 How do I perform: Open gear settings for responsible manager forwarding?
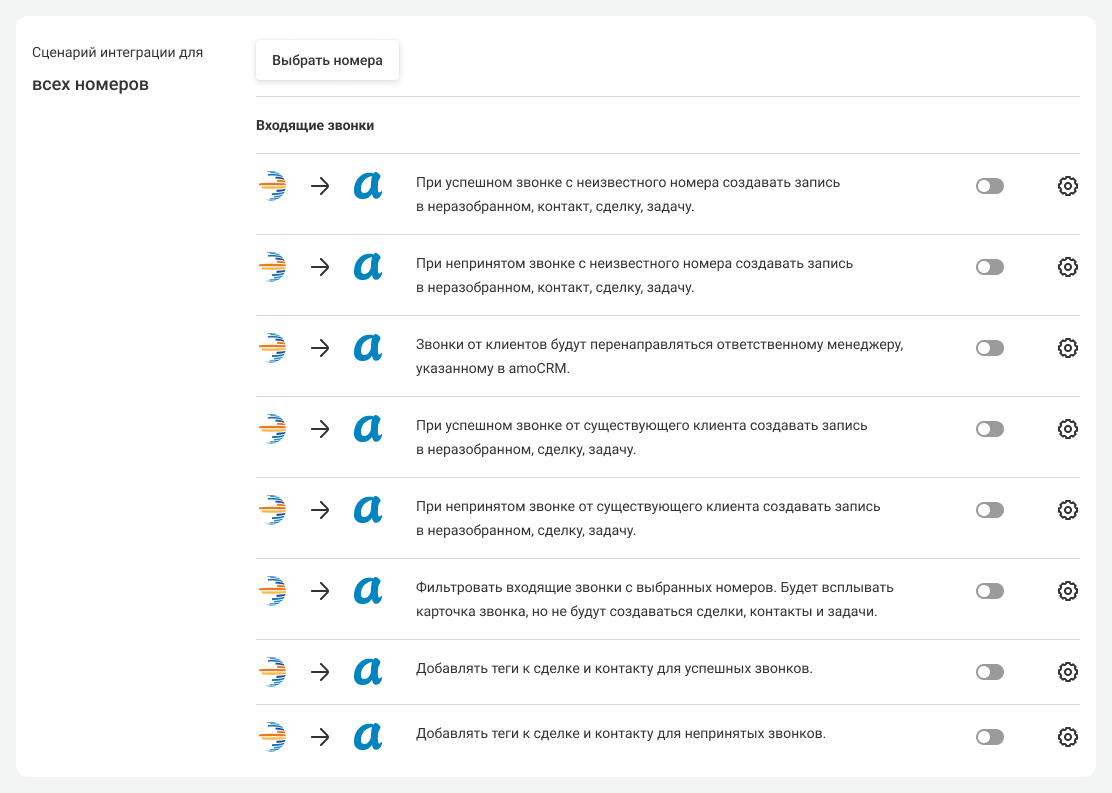(1067, 348)
